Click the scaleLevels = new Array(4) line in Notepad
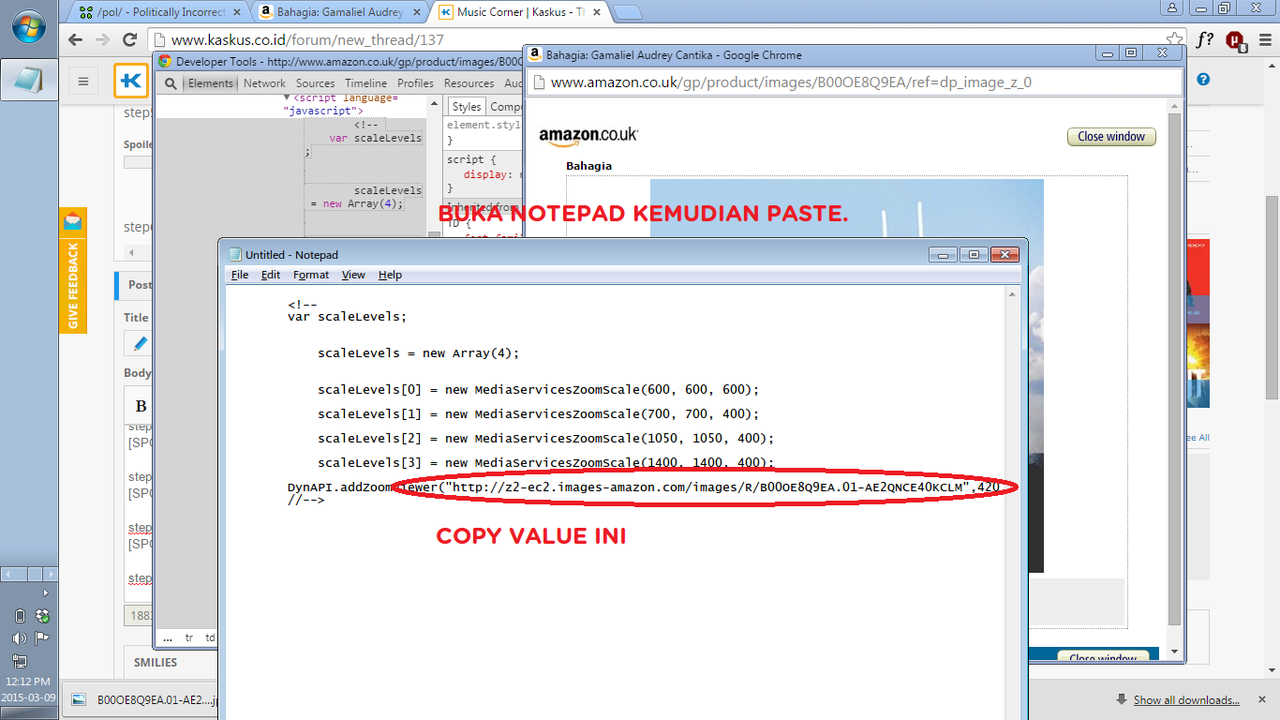Screen dimensions: 1280x720 419,353
